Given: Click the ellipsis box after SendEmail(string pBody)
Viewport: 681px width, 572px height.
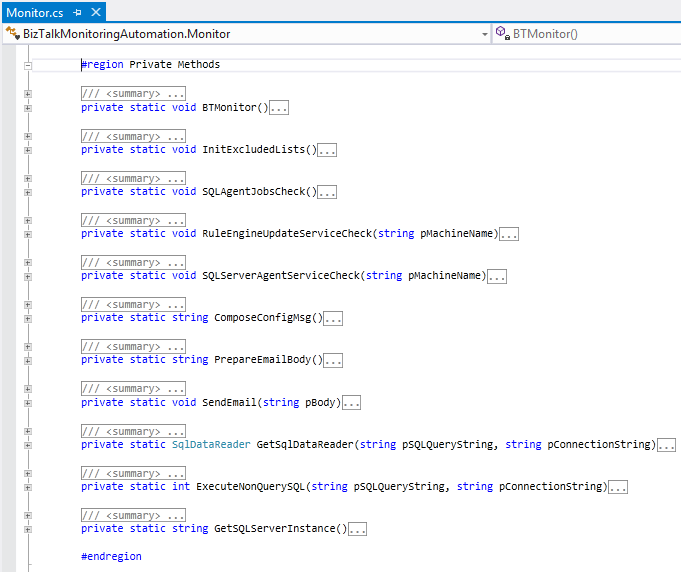Looking at the screenshot, I should [x=351, y=403].
